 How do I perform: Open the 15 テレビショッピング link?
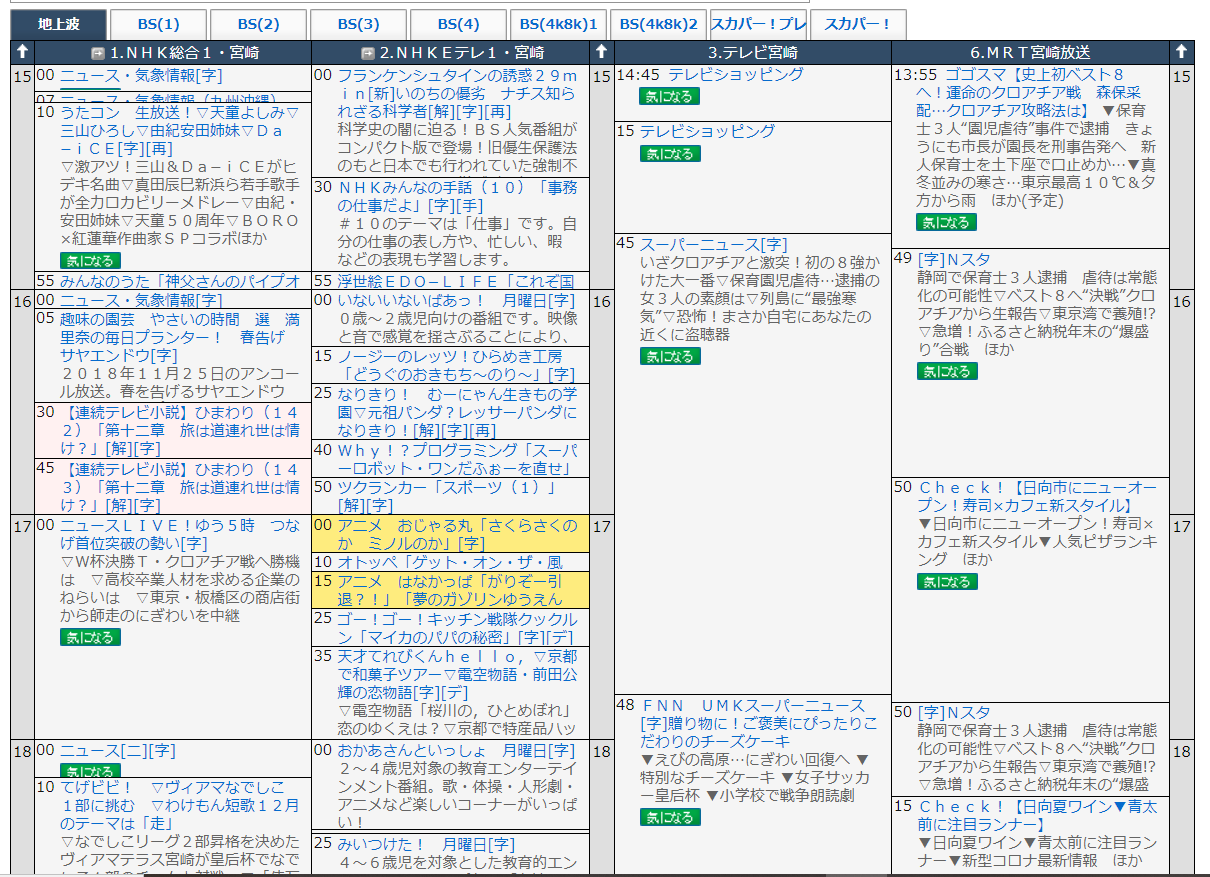click(707, 131)
